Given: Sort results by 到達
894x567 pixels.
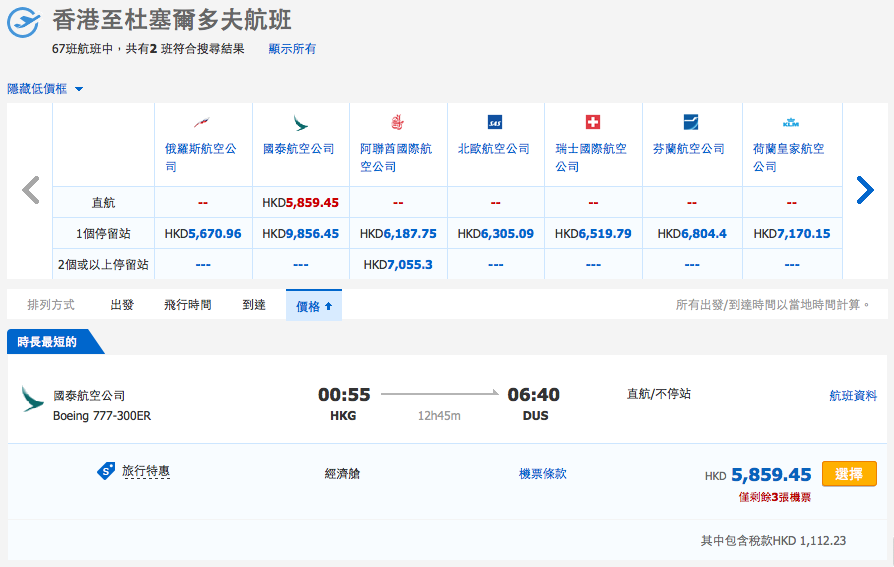Looking at the screenshot, I should (254, 305).
